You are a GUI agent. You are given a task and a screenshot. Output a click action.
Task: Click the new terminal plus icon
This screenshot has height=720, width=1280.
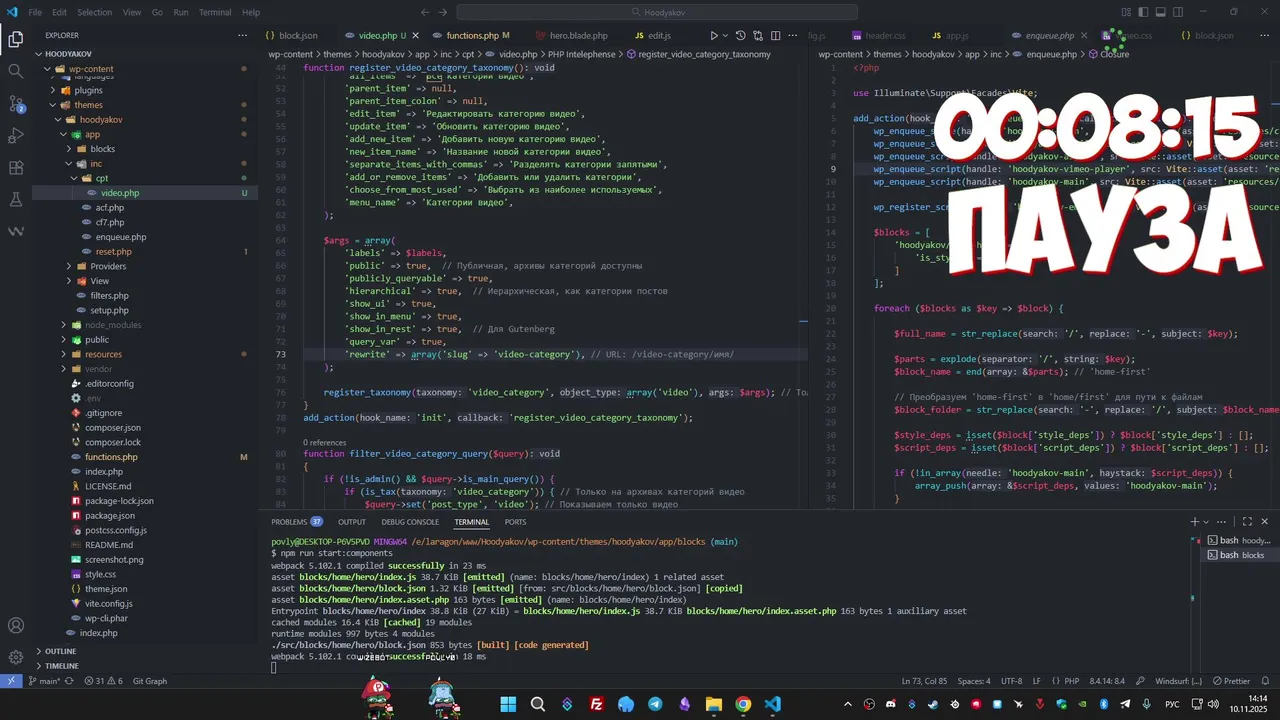pyautogui.click(x=1194, y=522)
